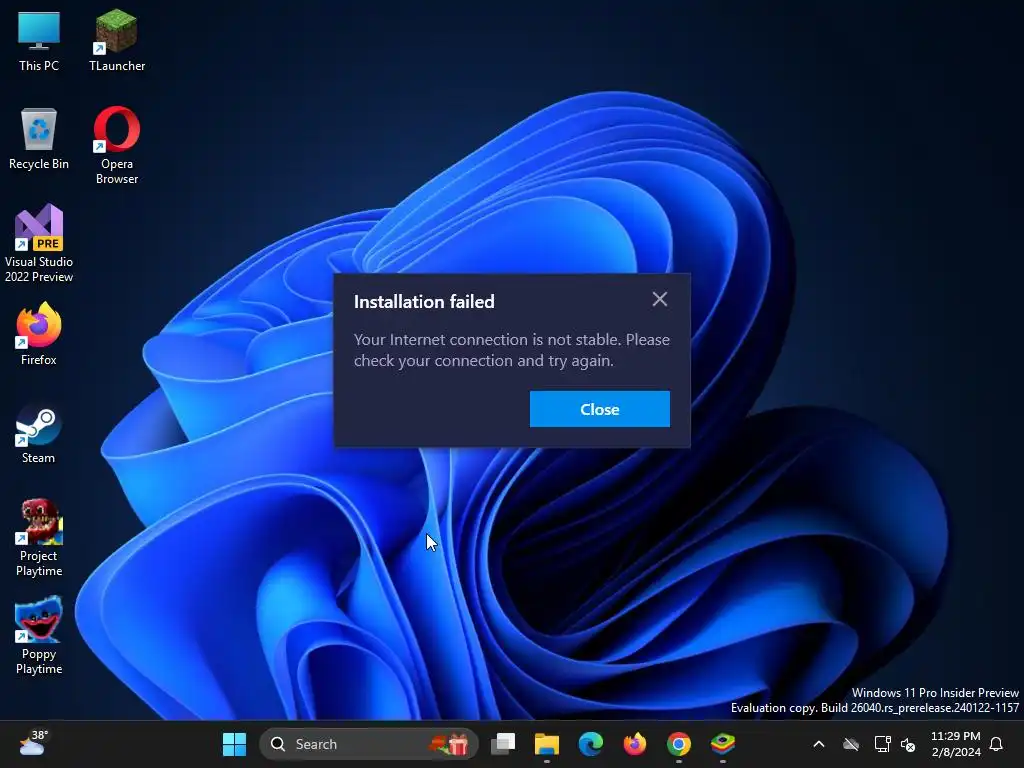The height and width of the screenshot is (768, 1024).
Task: Open the notification bell icon
Action: point(996,744)
